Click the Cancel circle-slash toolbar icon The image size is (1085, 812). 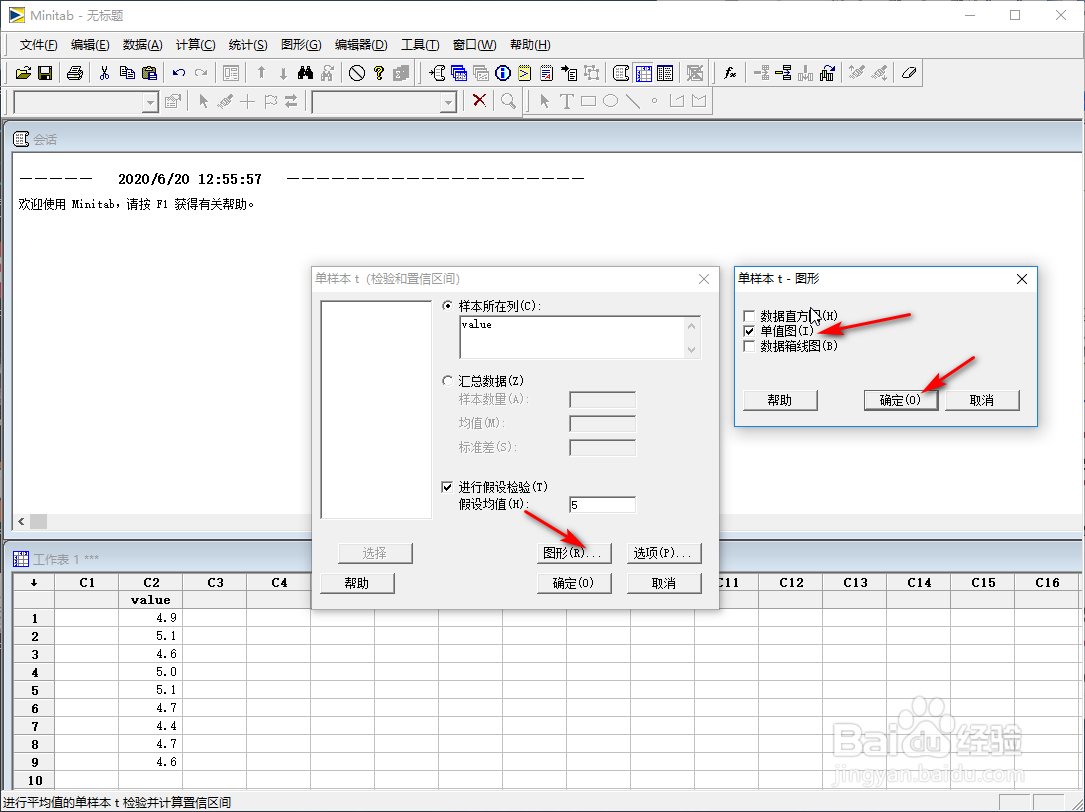pyautogui.click(x=357, y=73)
